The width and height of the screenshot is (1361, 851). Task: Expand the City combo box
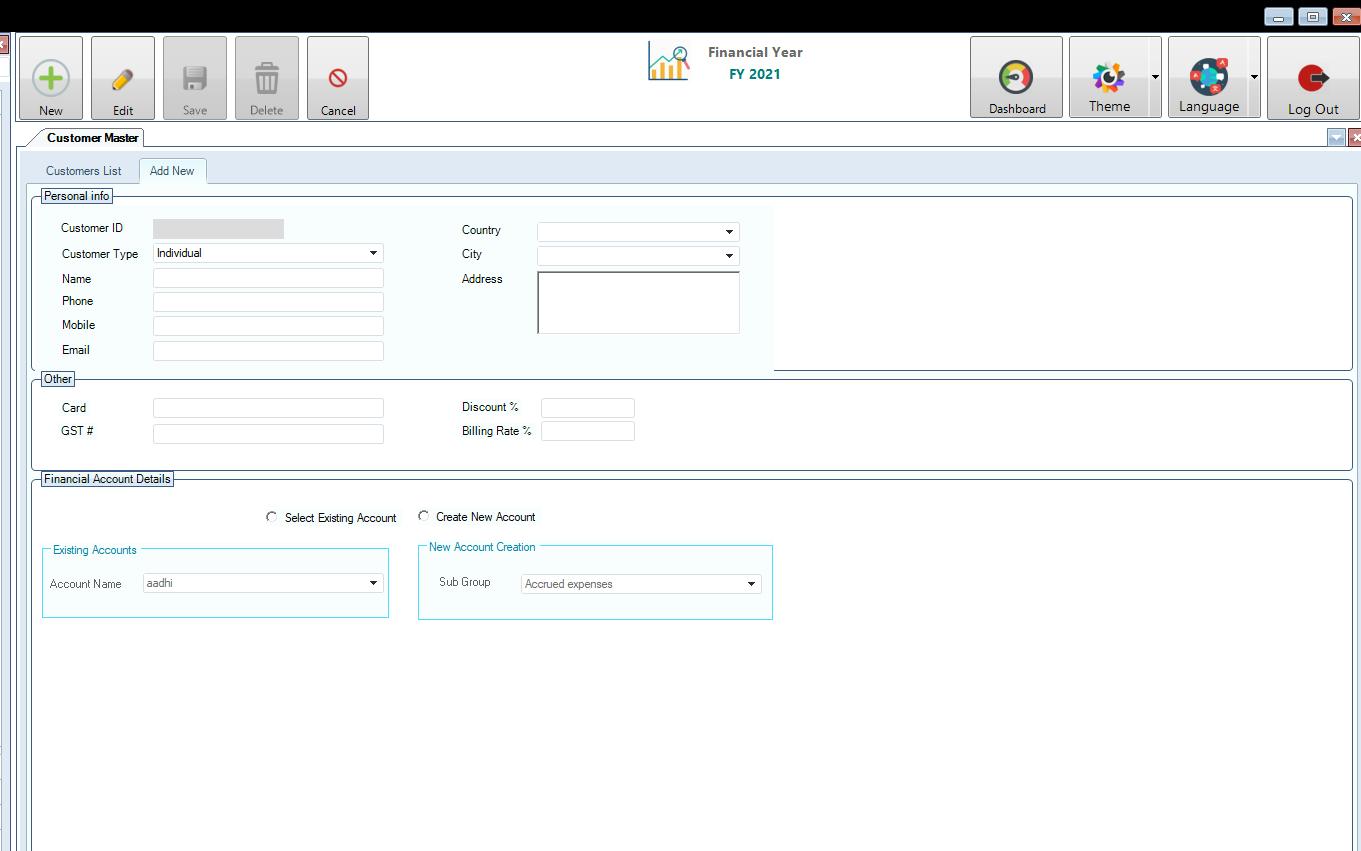tap(729, 256)
